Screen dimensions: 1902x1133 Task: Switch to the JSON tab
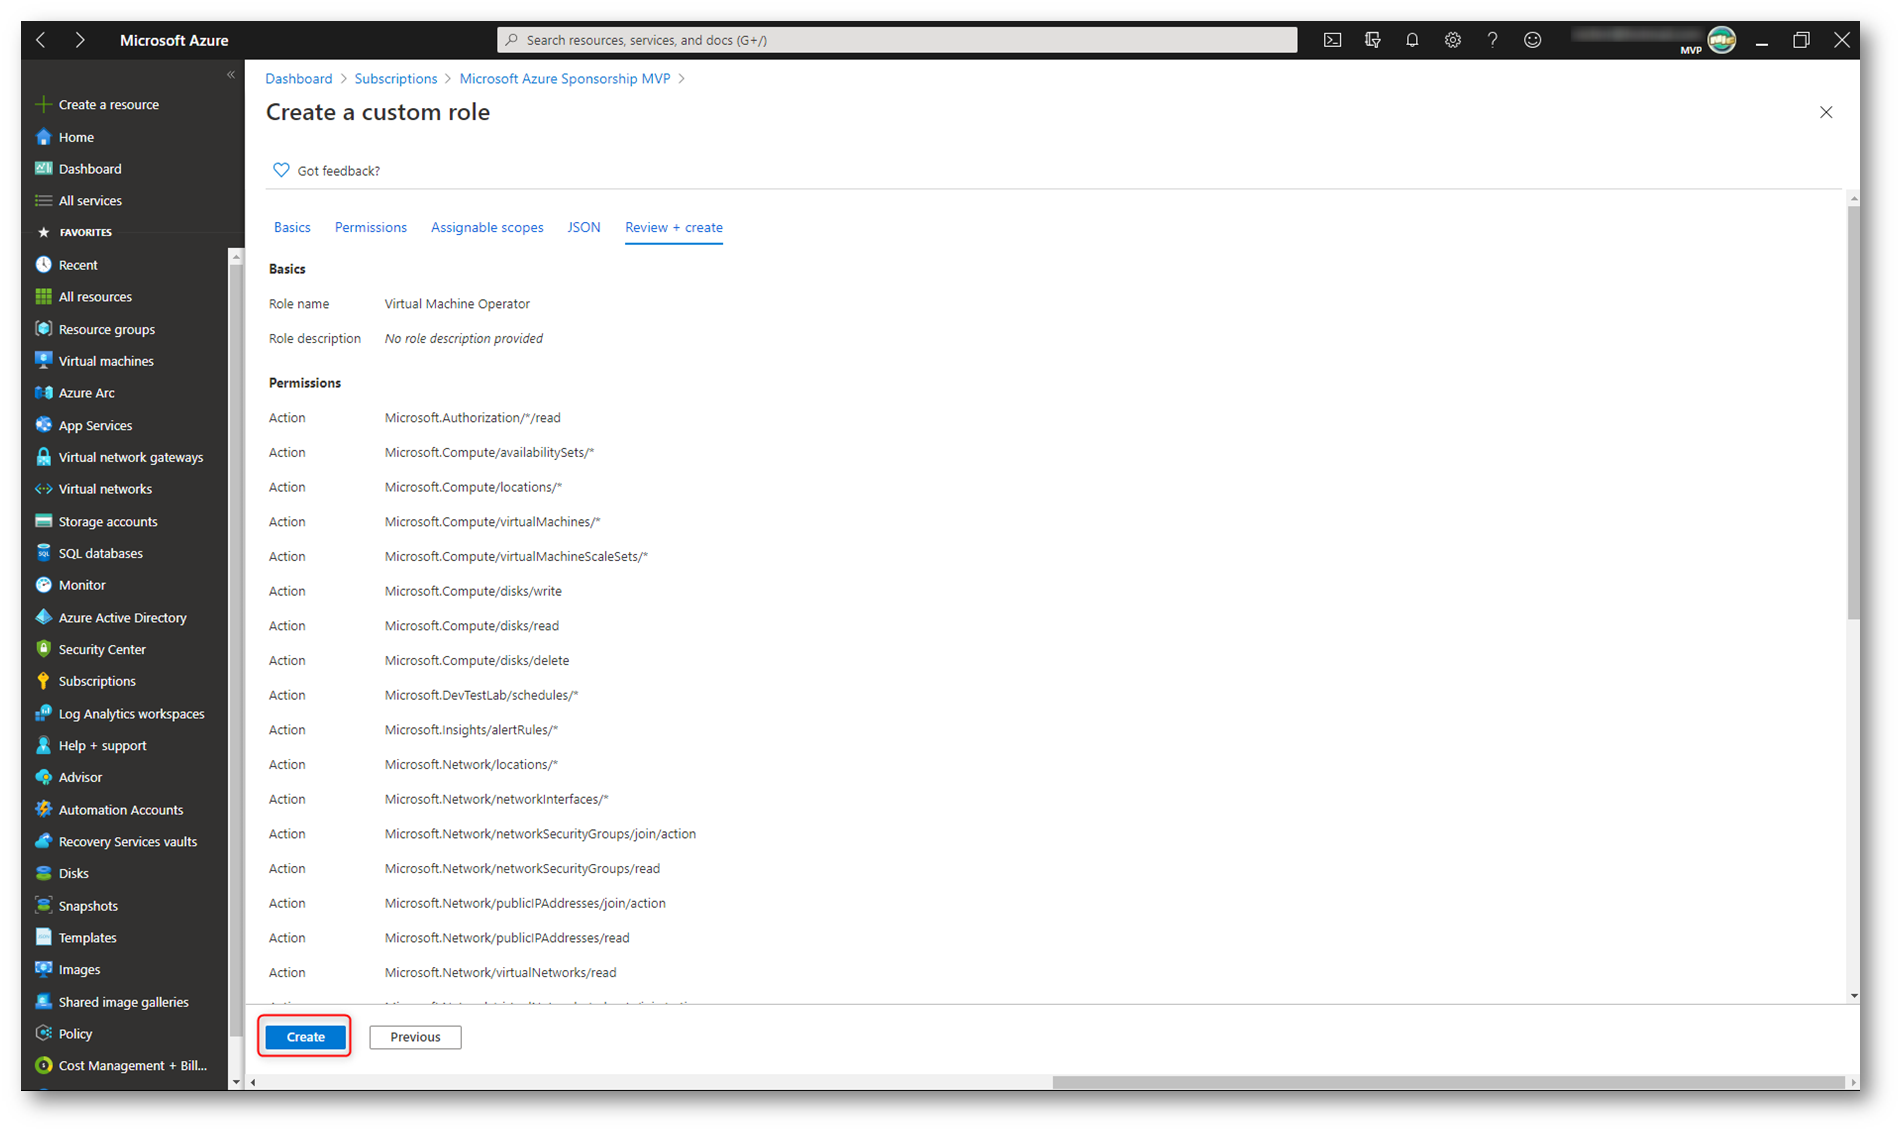click(x=584, y=227)
